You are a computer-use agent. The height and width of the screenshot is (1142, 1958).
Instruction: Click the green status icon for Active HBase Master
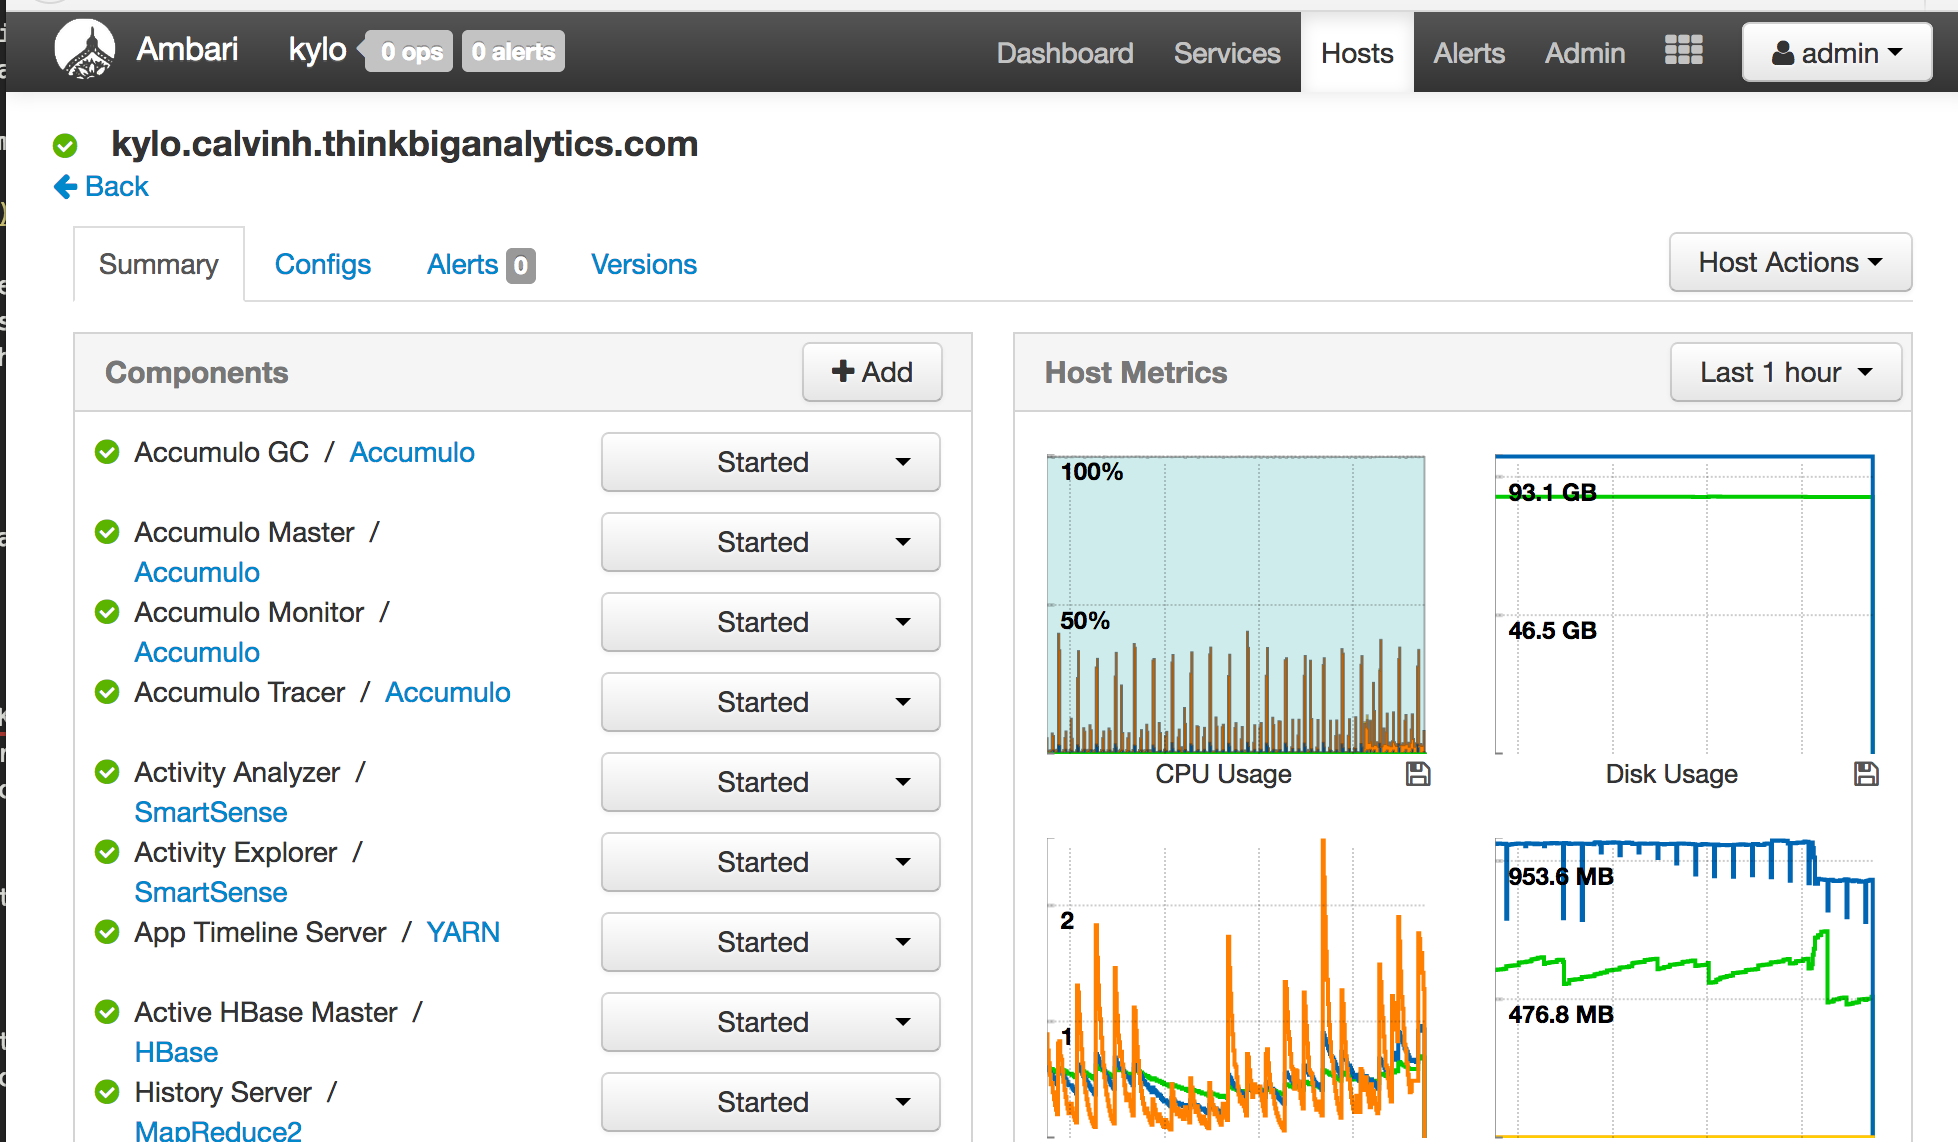click(x=107, y=1012)
